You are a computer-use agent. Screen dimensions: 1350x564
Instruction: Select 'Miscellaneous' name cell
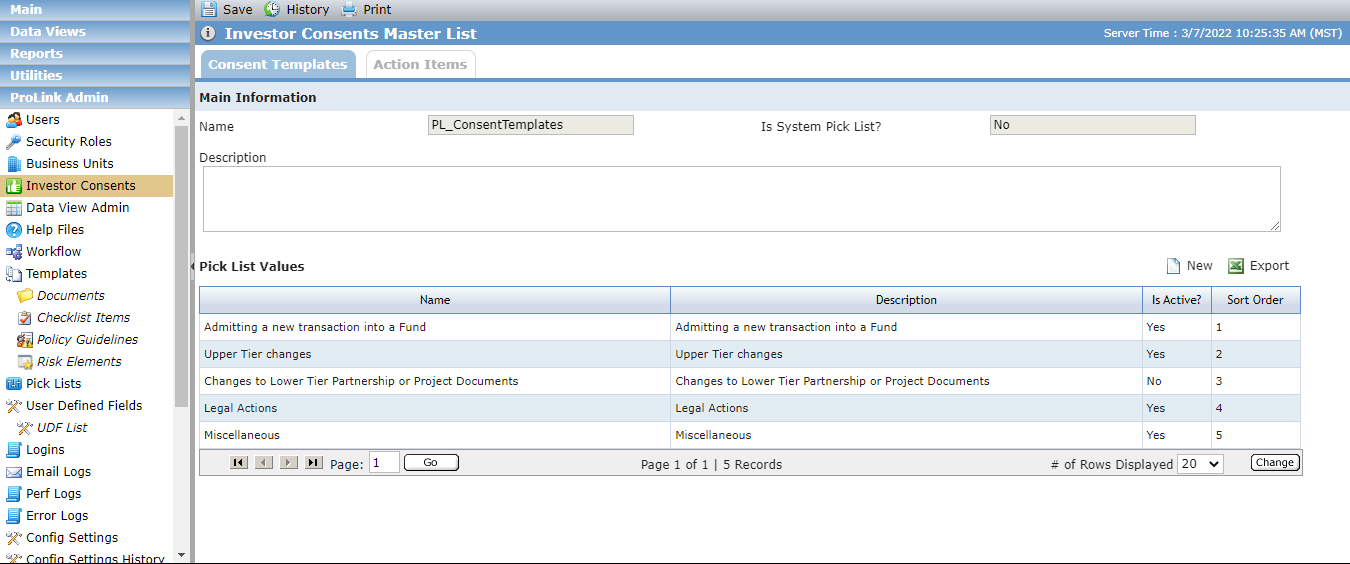coord(435,435)
